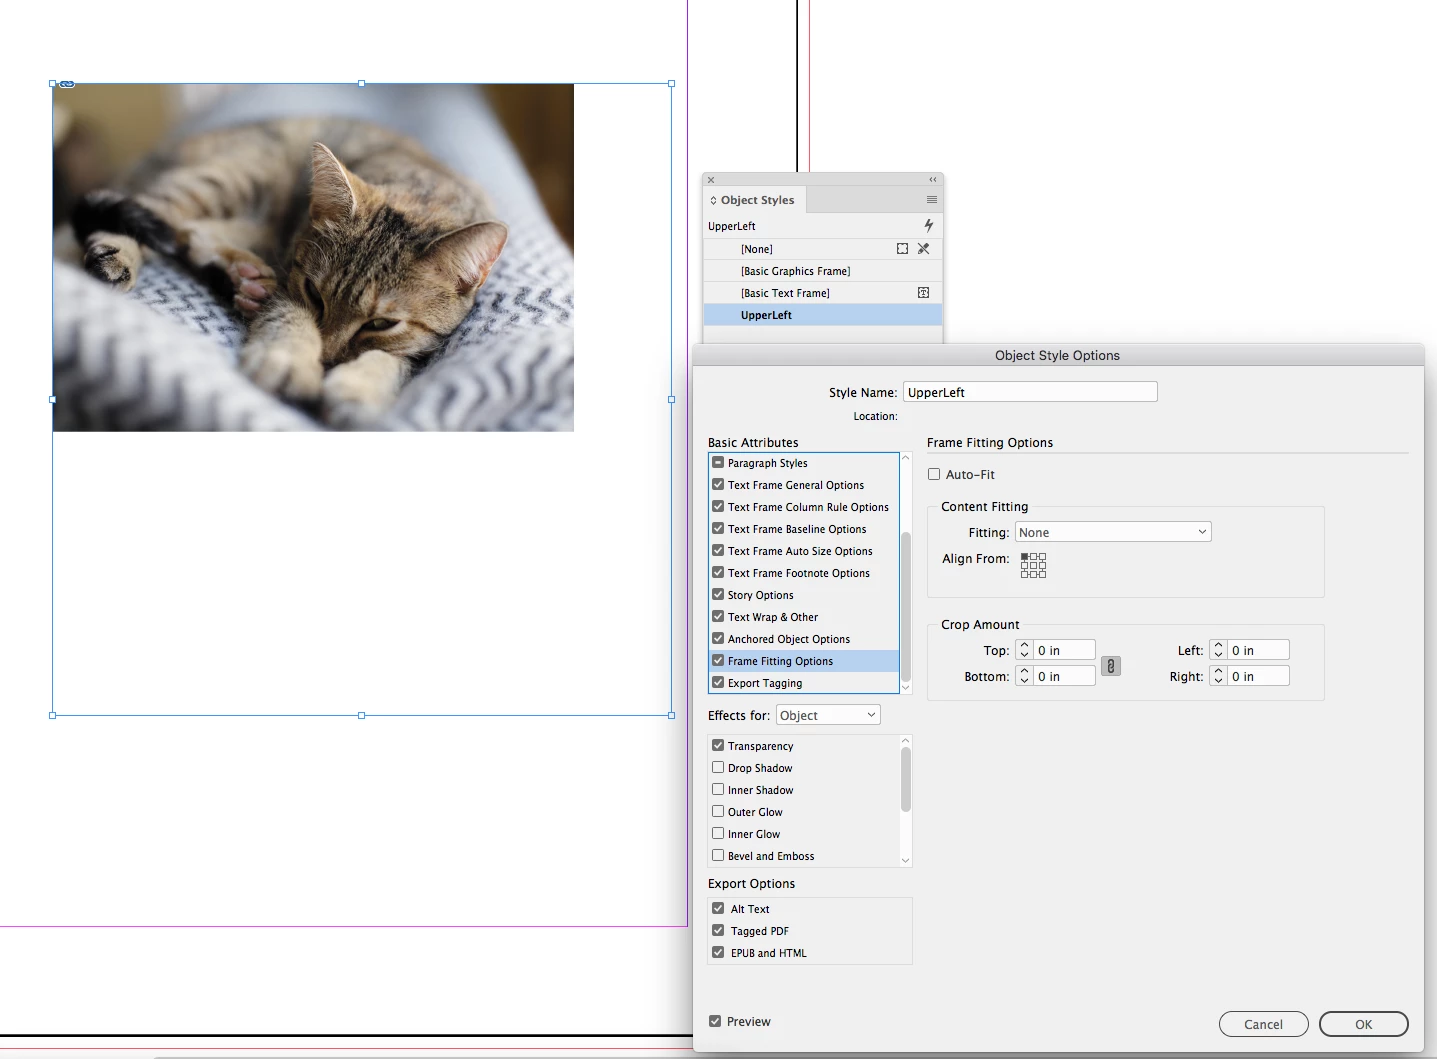Toggle the crop amount chain link icon
The width and height of the screenshot is (1437, 1059).
point(1111,666)
